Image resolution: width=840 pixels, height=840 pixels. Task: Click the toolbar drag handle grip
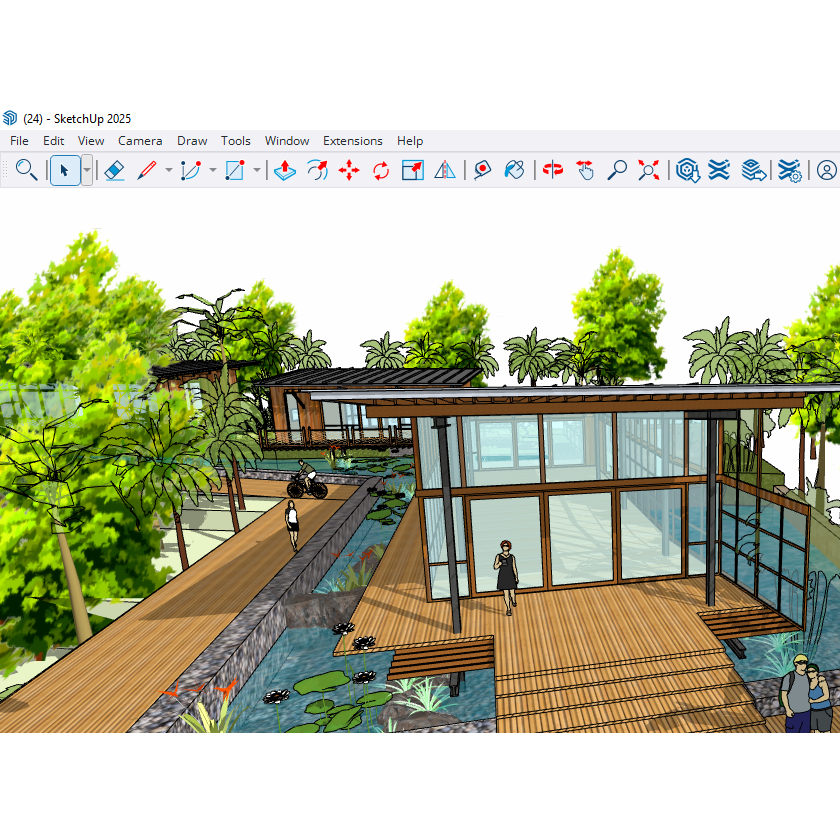click(x=5, y=170)
